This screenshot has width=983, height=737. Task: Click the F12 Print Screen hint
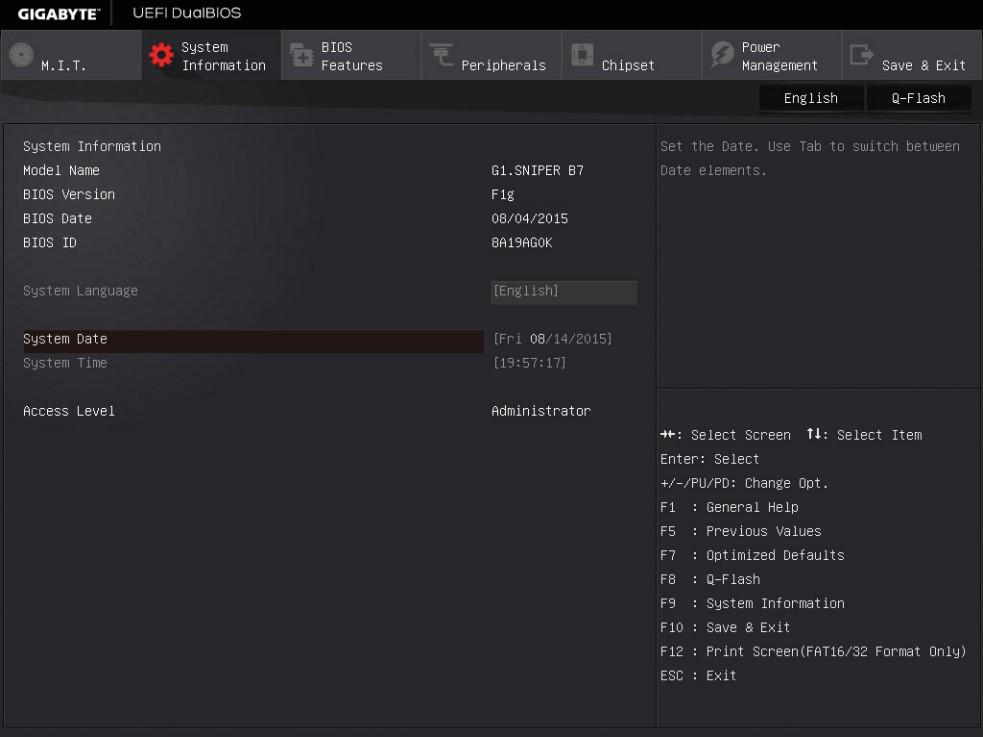813,652
